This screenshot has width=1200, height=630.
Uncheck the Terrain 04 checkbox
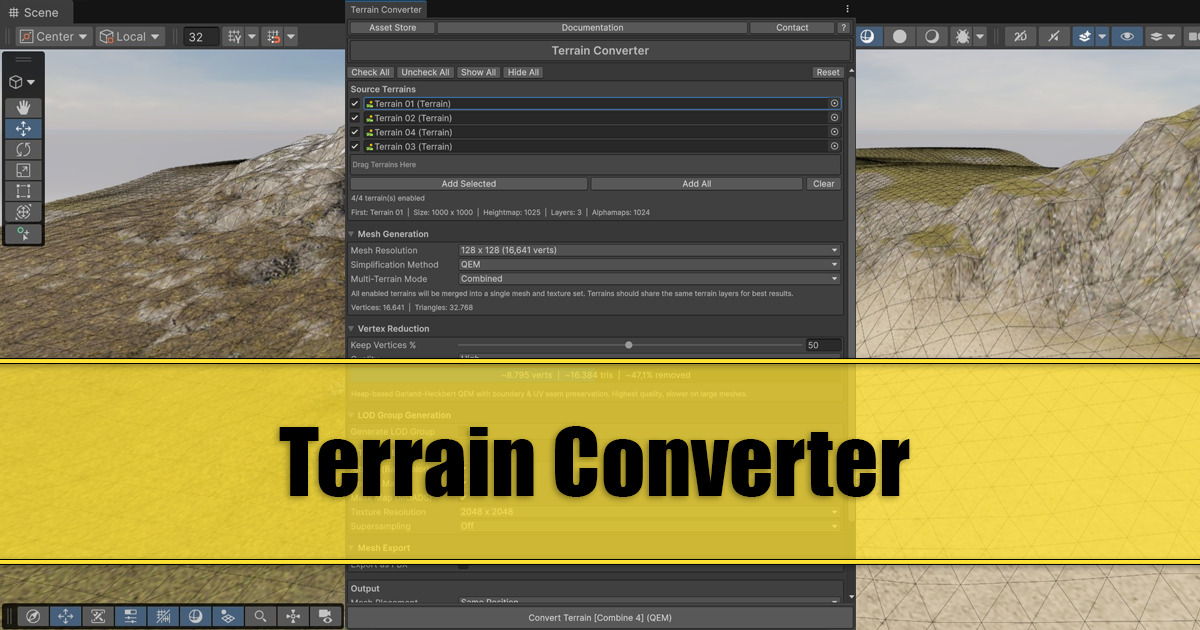pos(355,131)
